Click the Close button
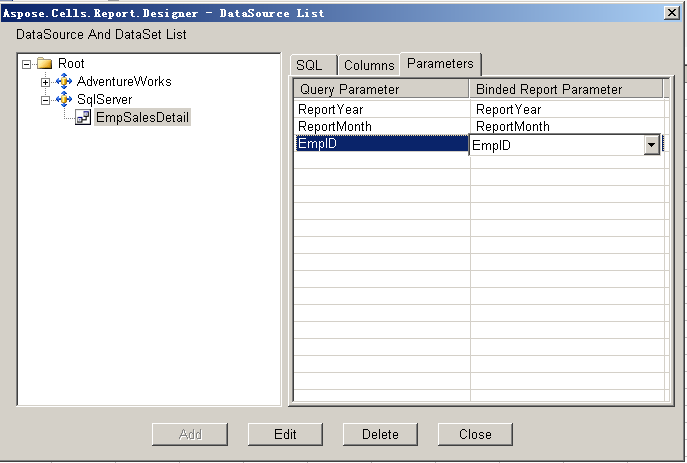 (x=475, y=434)
